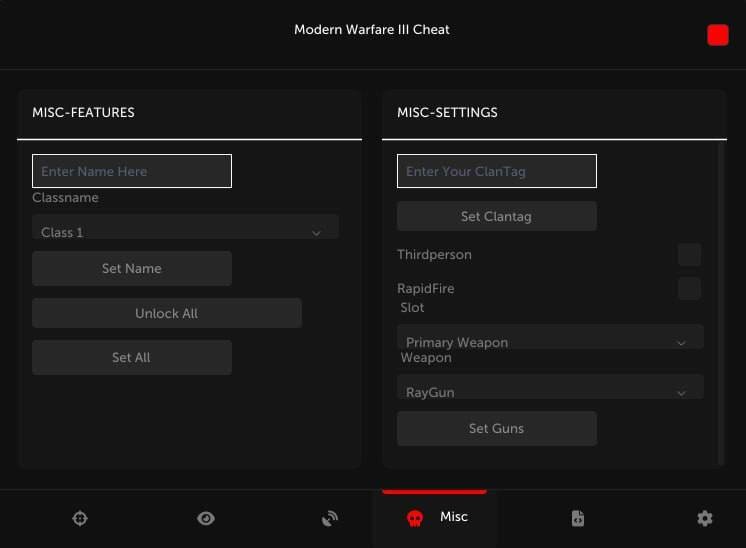Focus the Enter Name Here field
The image size is (746, 548).
point(132,171)
